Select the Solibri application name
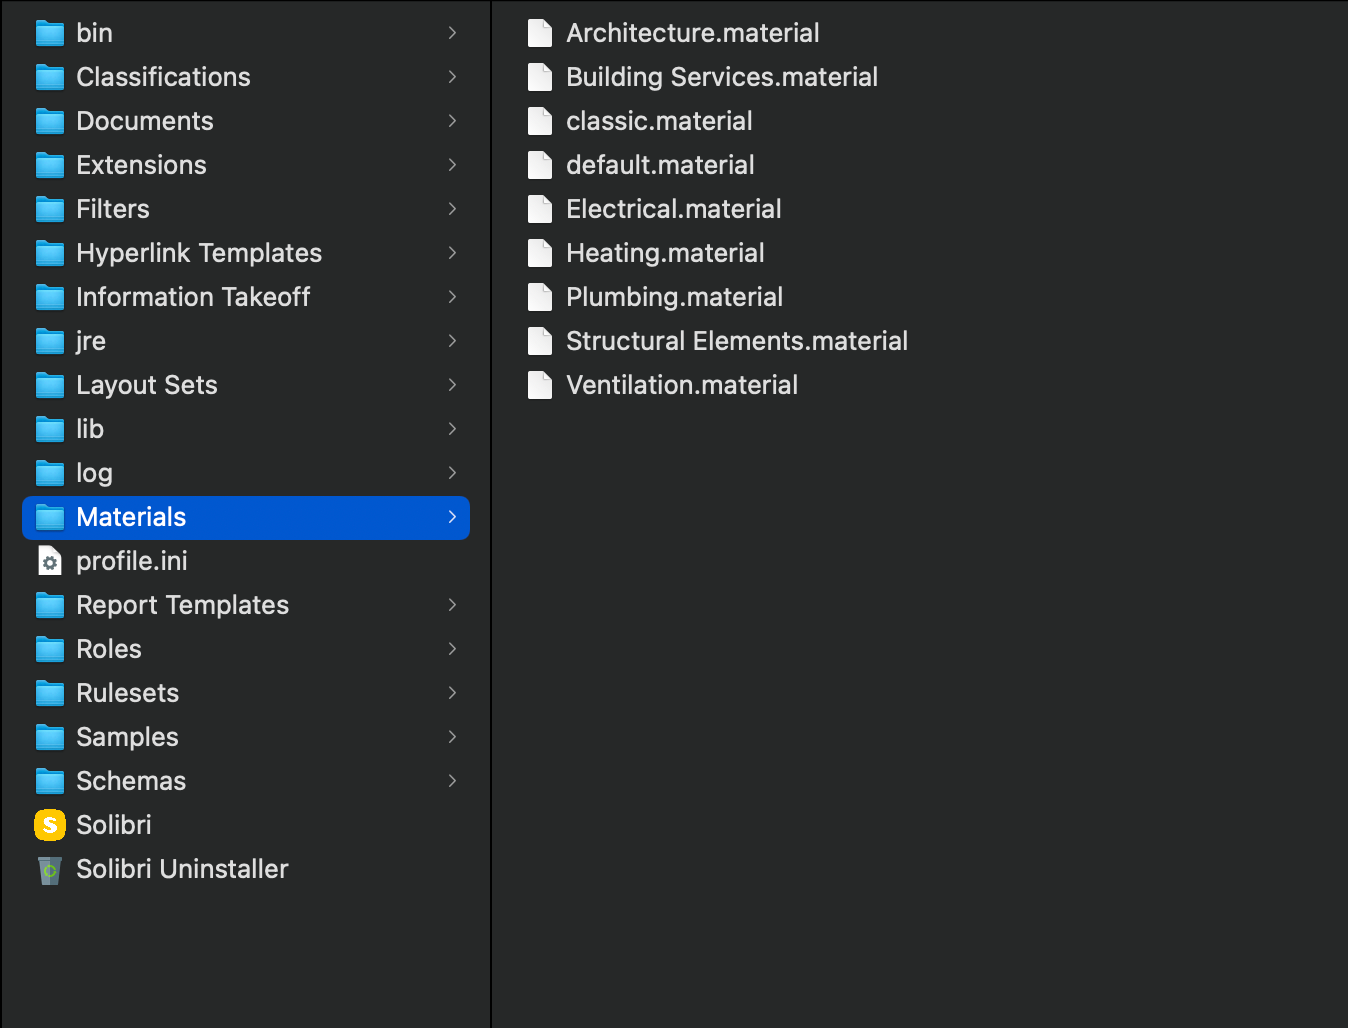 click(x=114, y=825)
